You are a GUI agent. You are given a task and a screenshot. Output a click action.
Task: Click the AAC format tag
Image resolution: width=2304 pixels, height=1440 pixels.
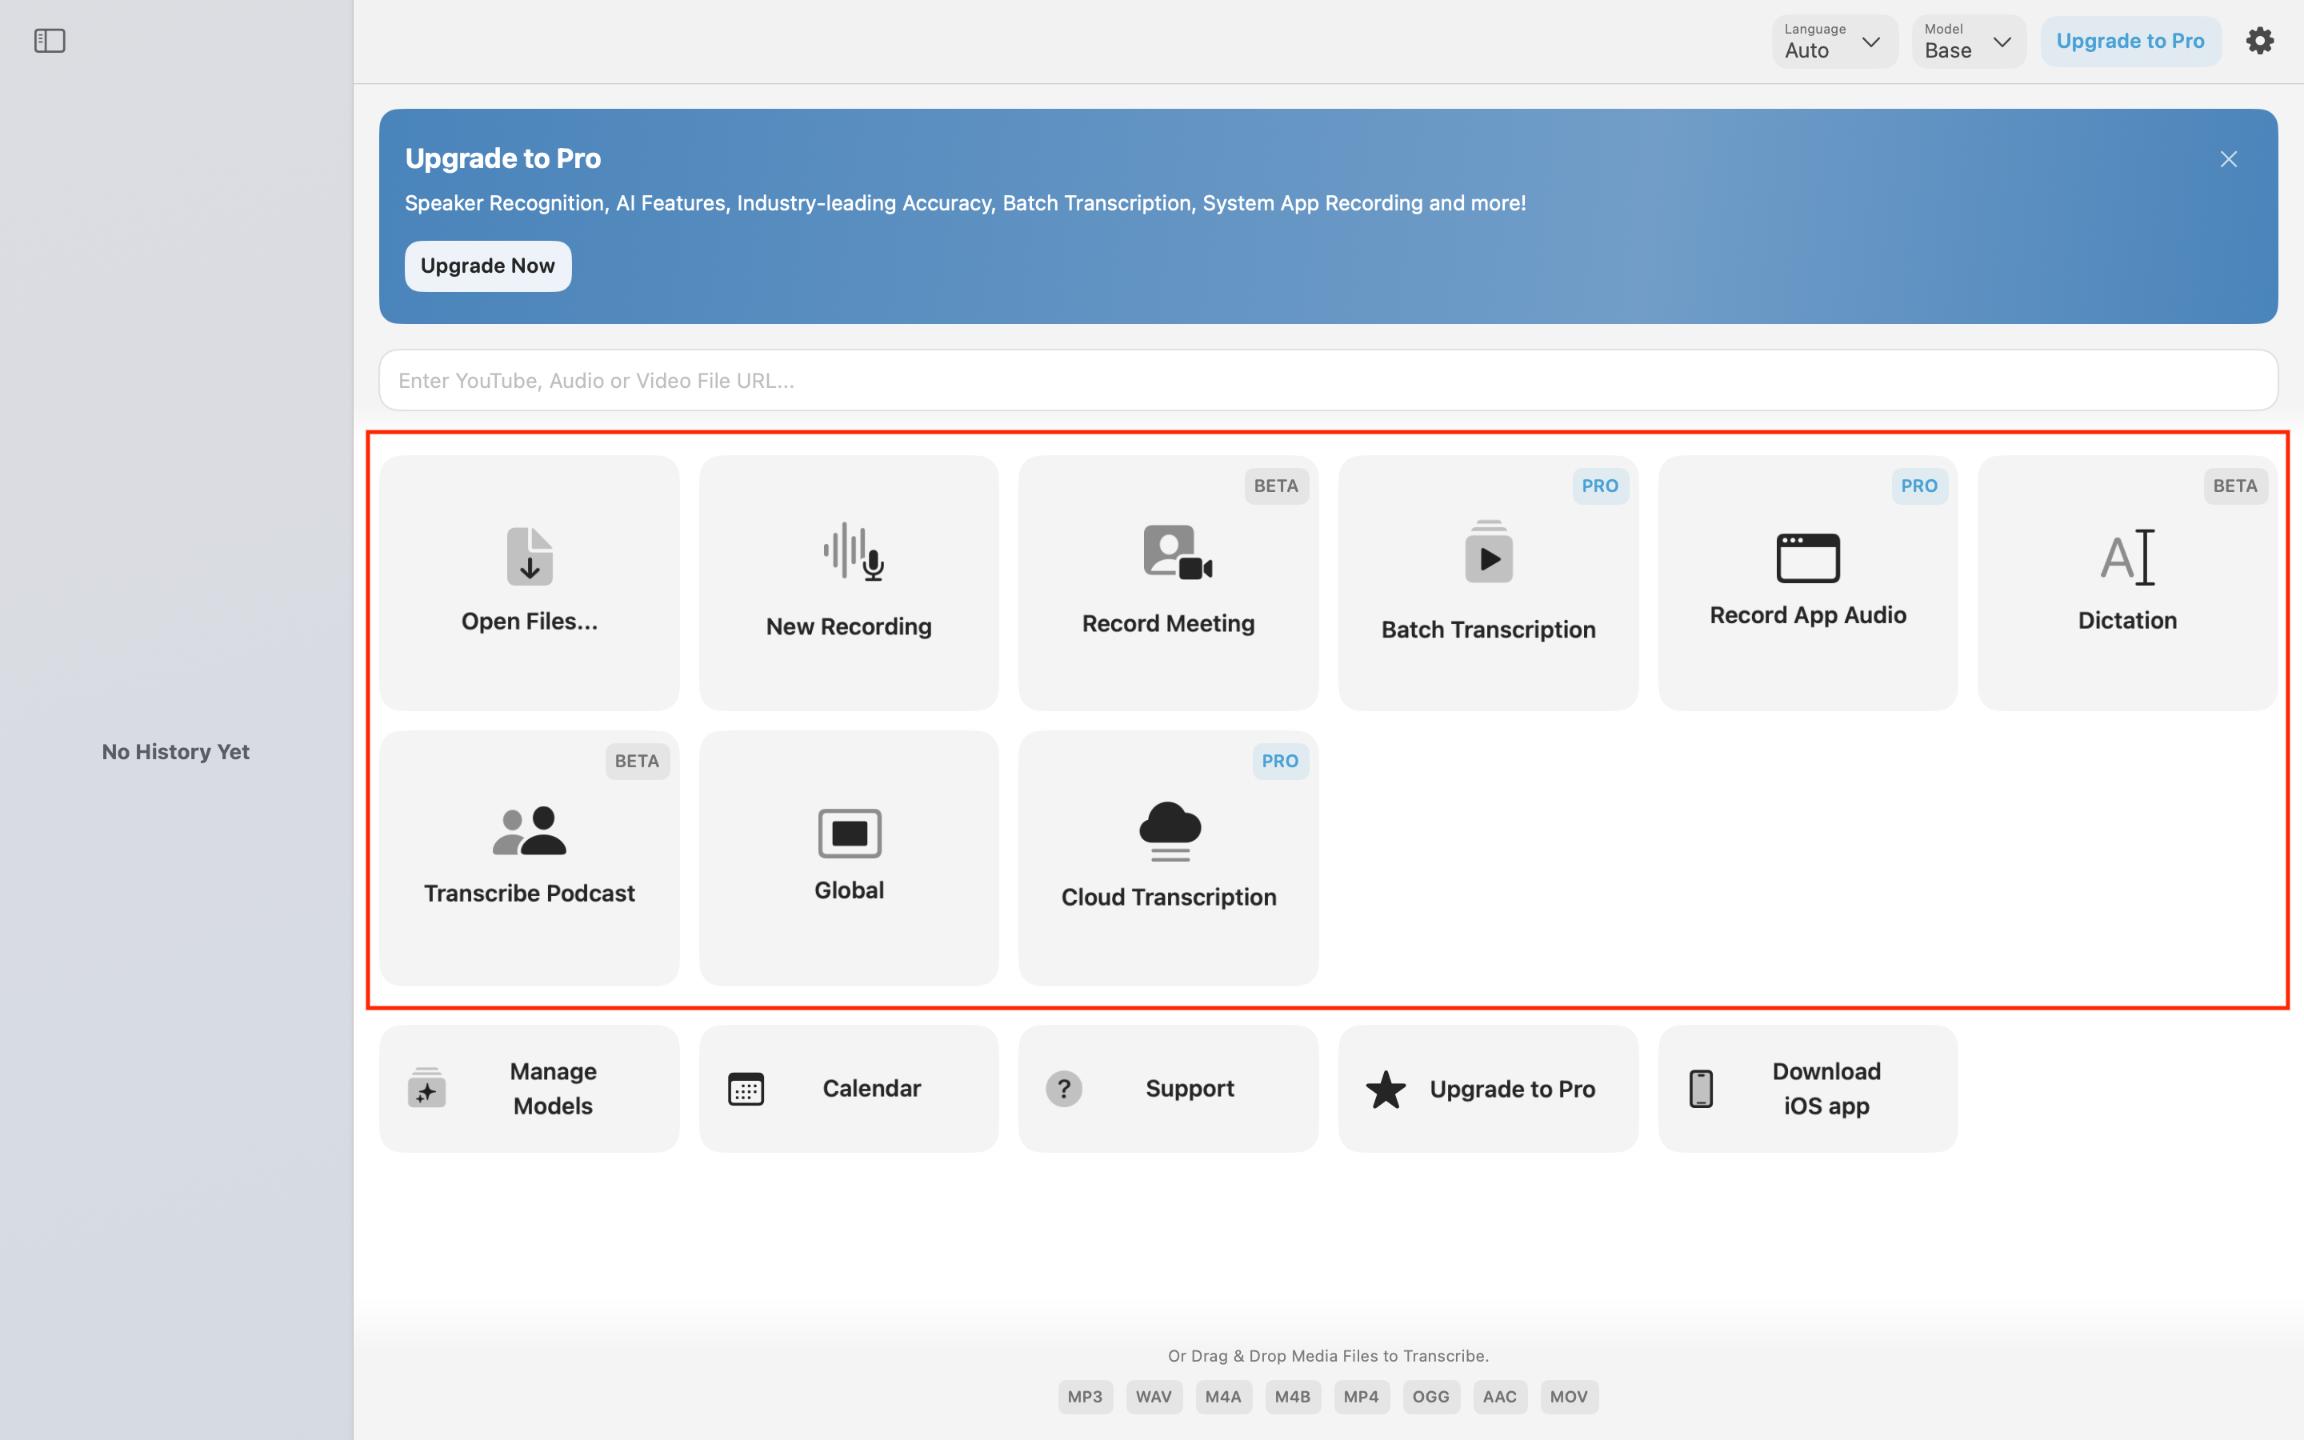click(1499, 1397)
